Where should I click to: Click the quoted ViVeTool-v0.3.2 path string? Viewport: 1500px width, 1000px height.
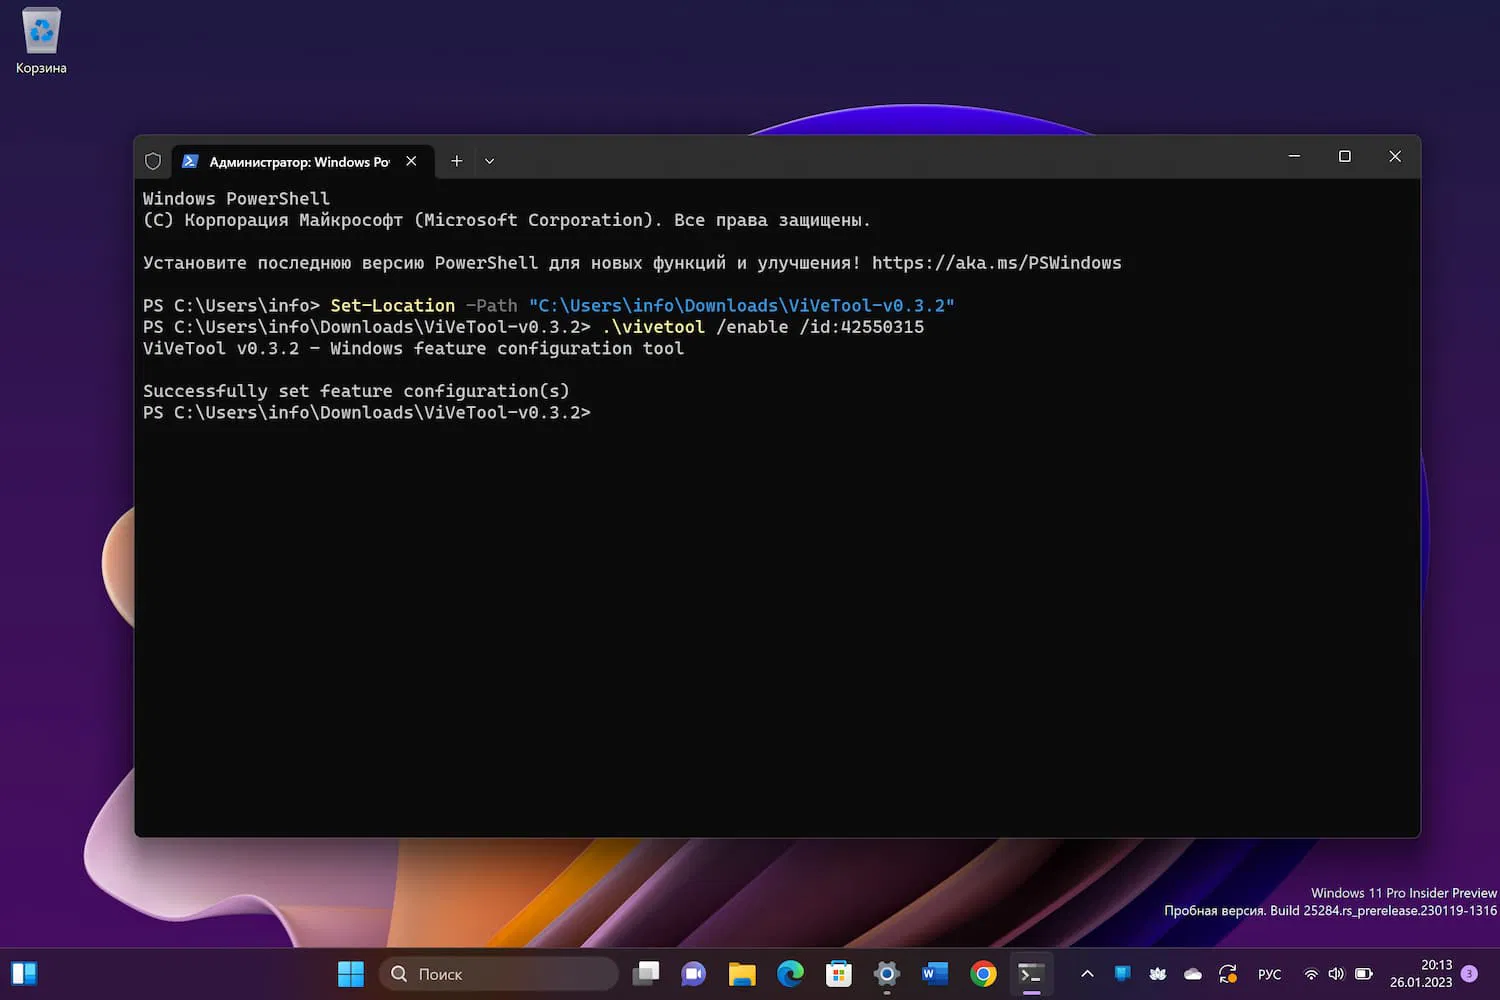point(741,306)
